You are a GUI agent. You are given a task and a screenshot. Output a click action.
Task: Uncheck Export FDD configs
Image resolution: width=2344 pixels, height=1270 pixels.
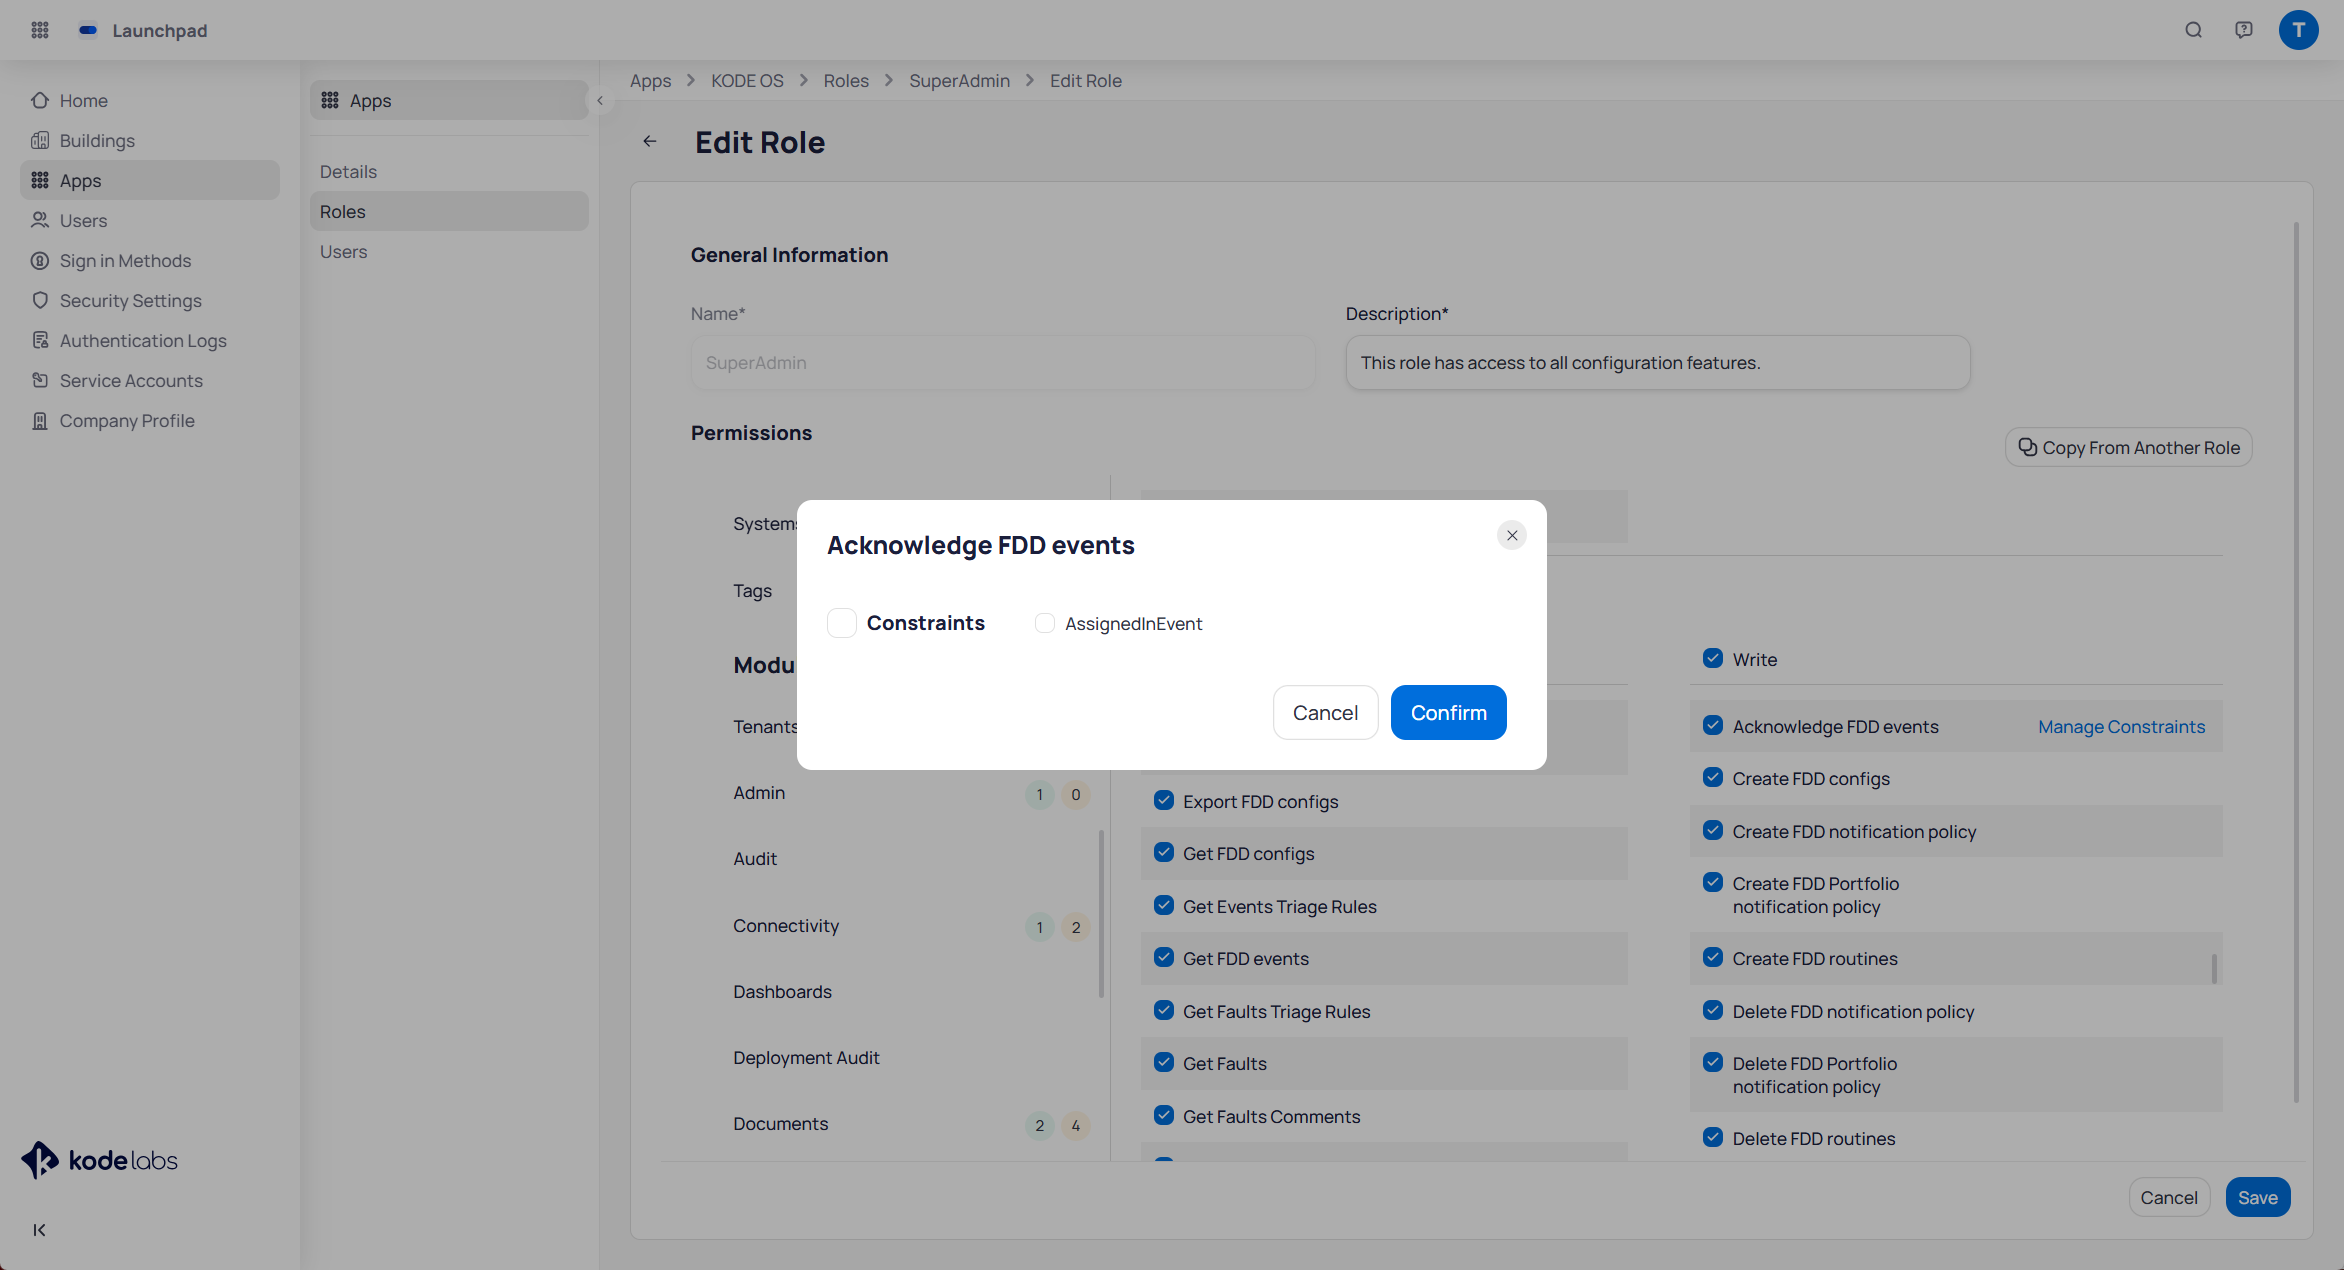point(1163,800)
